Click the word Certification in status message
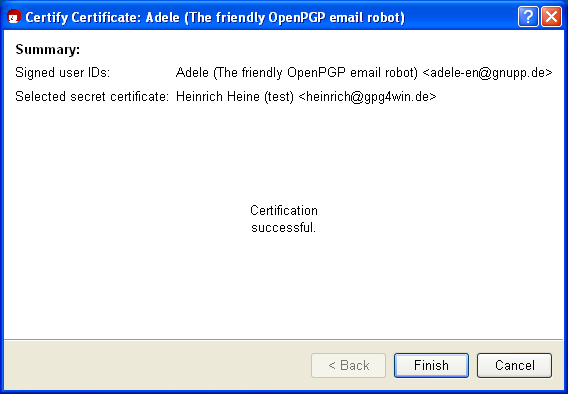The height and width of the screenshot is (394, 568). pos(284,210)
